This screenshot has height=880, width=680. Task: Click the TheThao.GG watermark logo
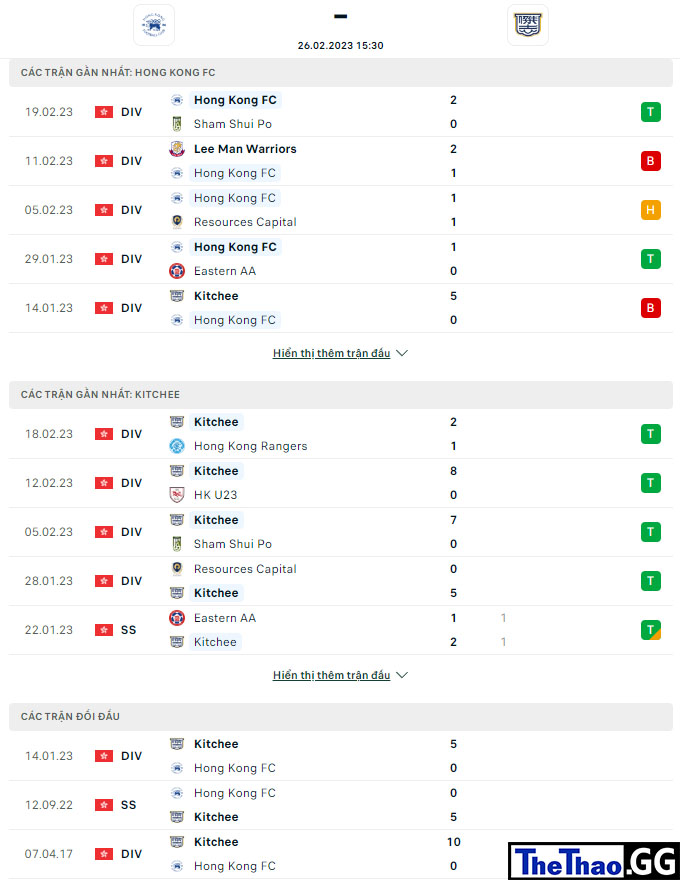point(594,861)
